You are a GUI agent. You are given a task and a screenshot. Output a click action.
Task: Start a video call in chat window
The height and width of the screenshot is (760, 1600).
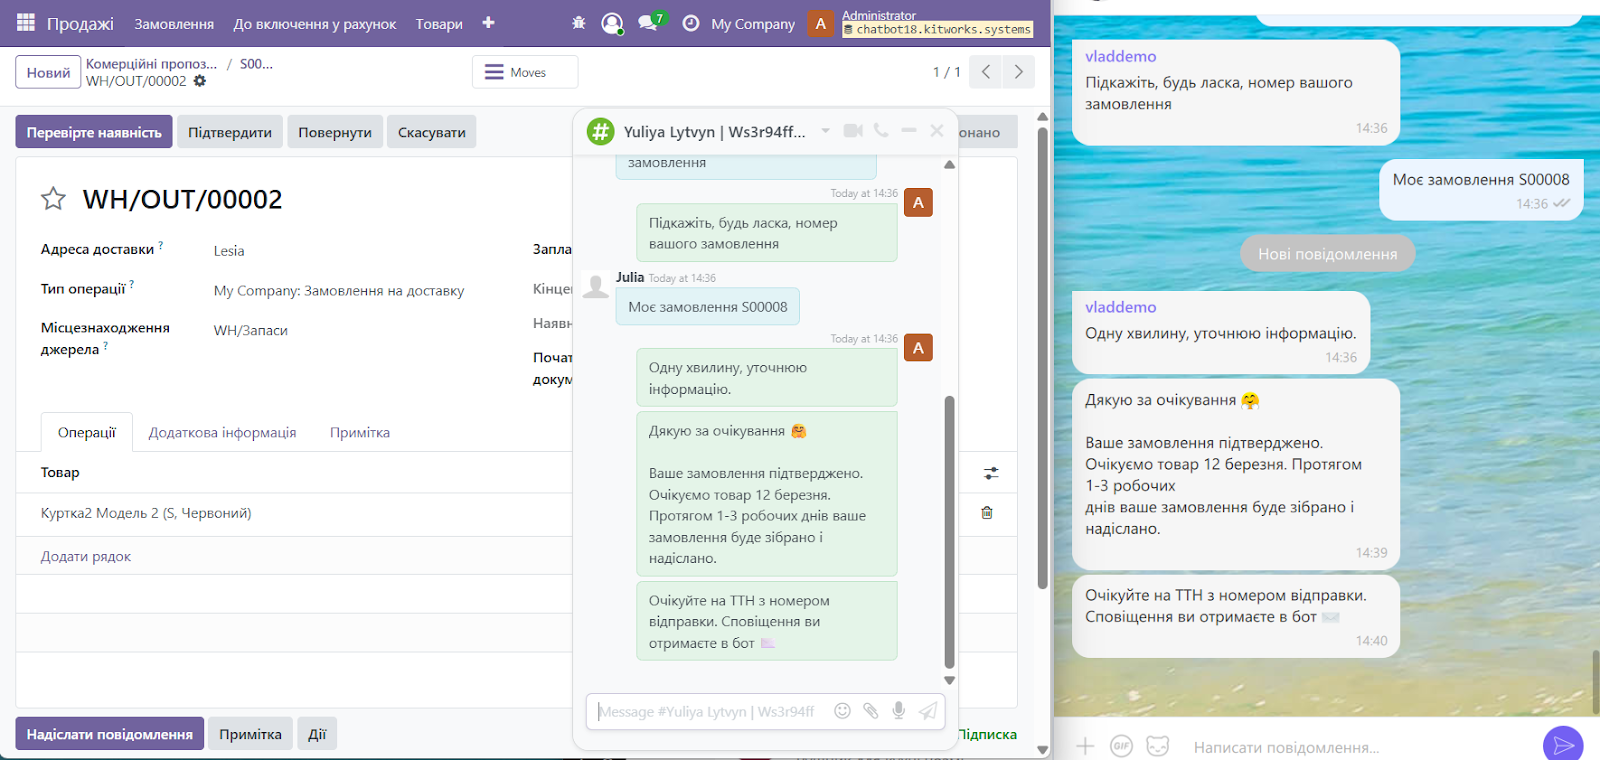click(x=852, y=131)
